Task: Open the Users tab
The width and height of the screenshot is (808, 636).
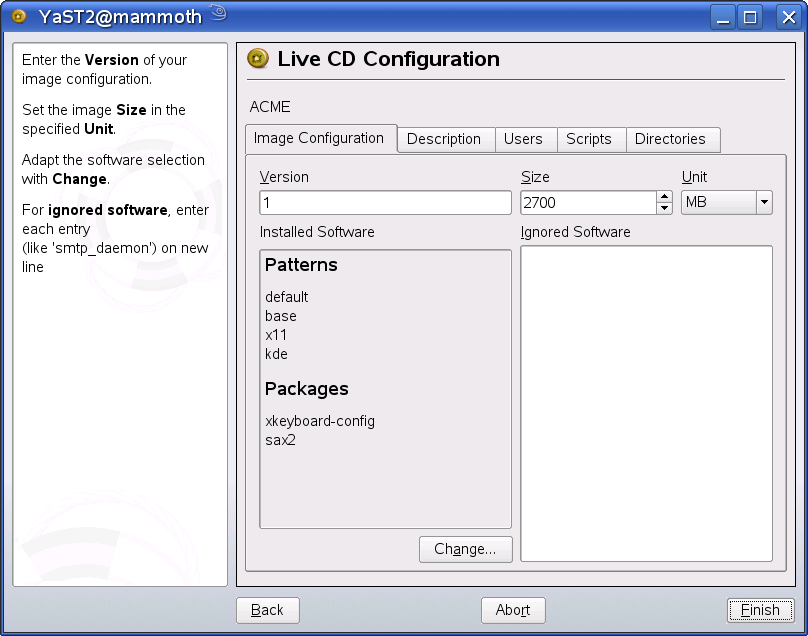Action: [523, 140]
